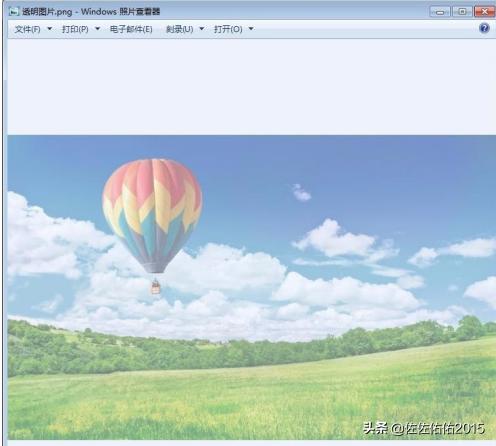Click the blue help question mark icon

click(484, 28)
